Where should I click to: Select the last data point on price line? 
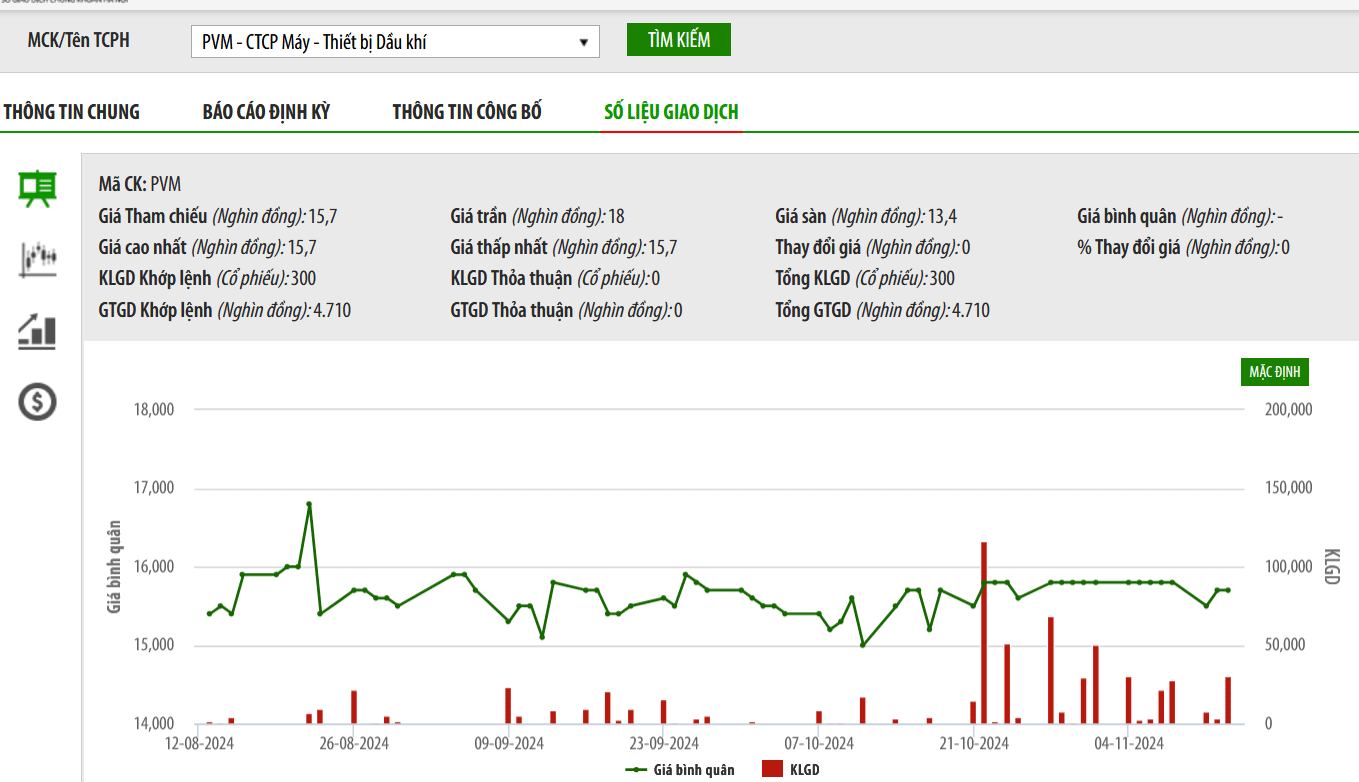tap(1228, 590)
